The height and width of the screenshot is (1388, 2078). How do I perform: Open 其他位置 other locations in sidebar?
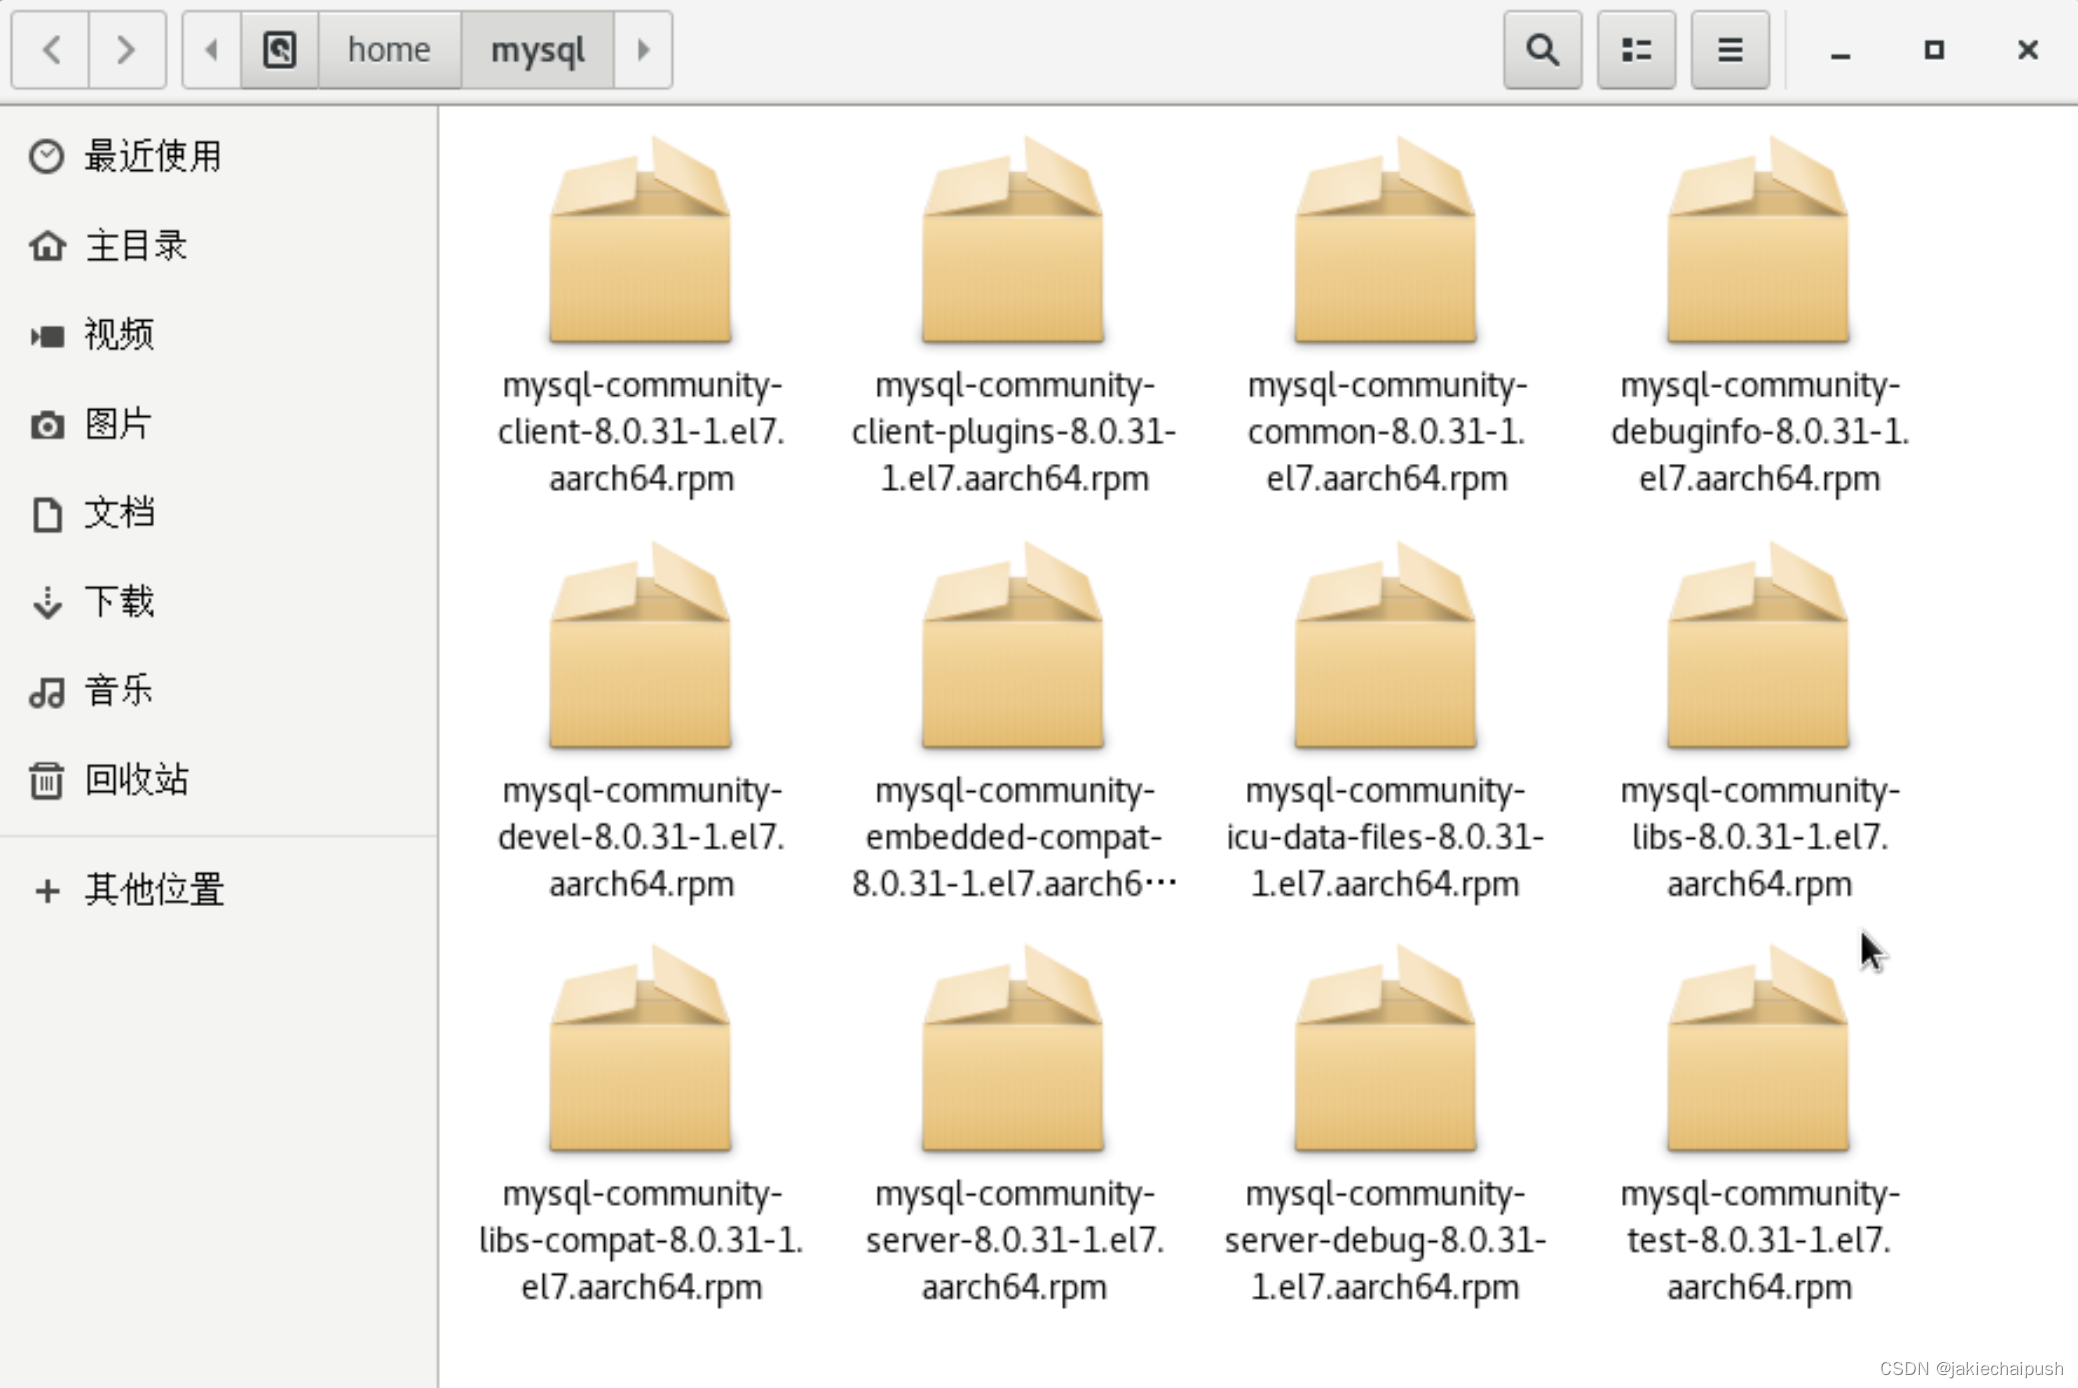[218, 889]
